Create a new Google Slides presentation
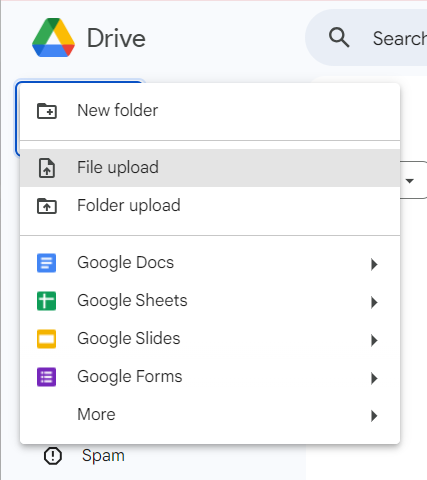 (x=210, y=339)
